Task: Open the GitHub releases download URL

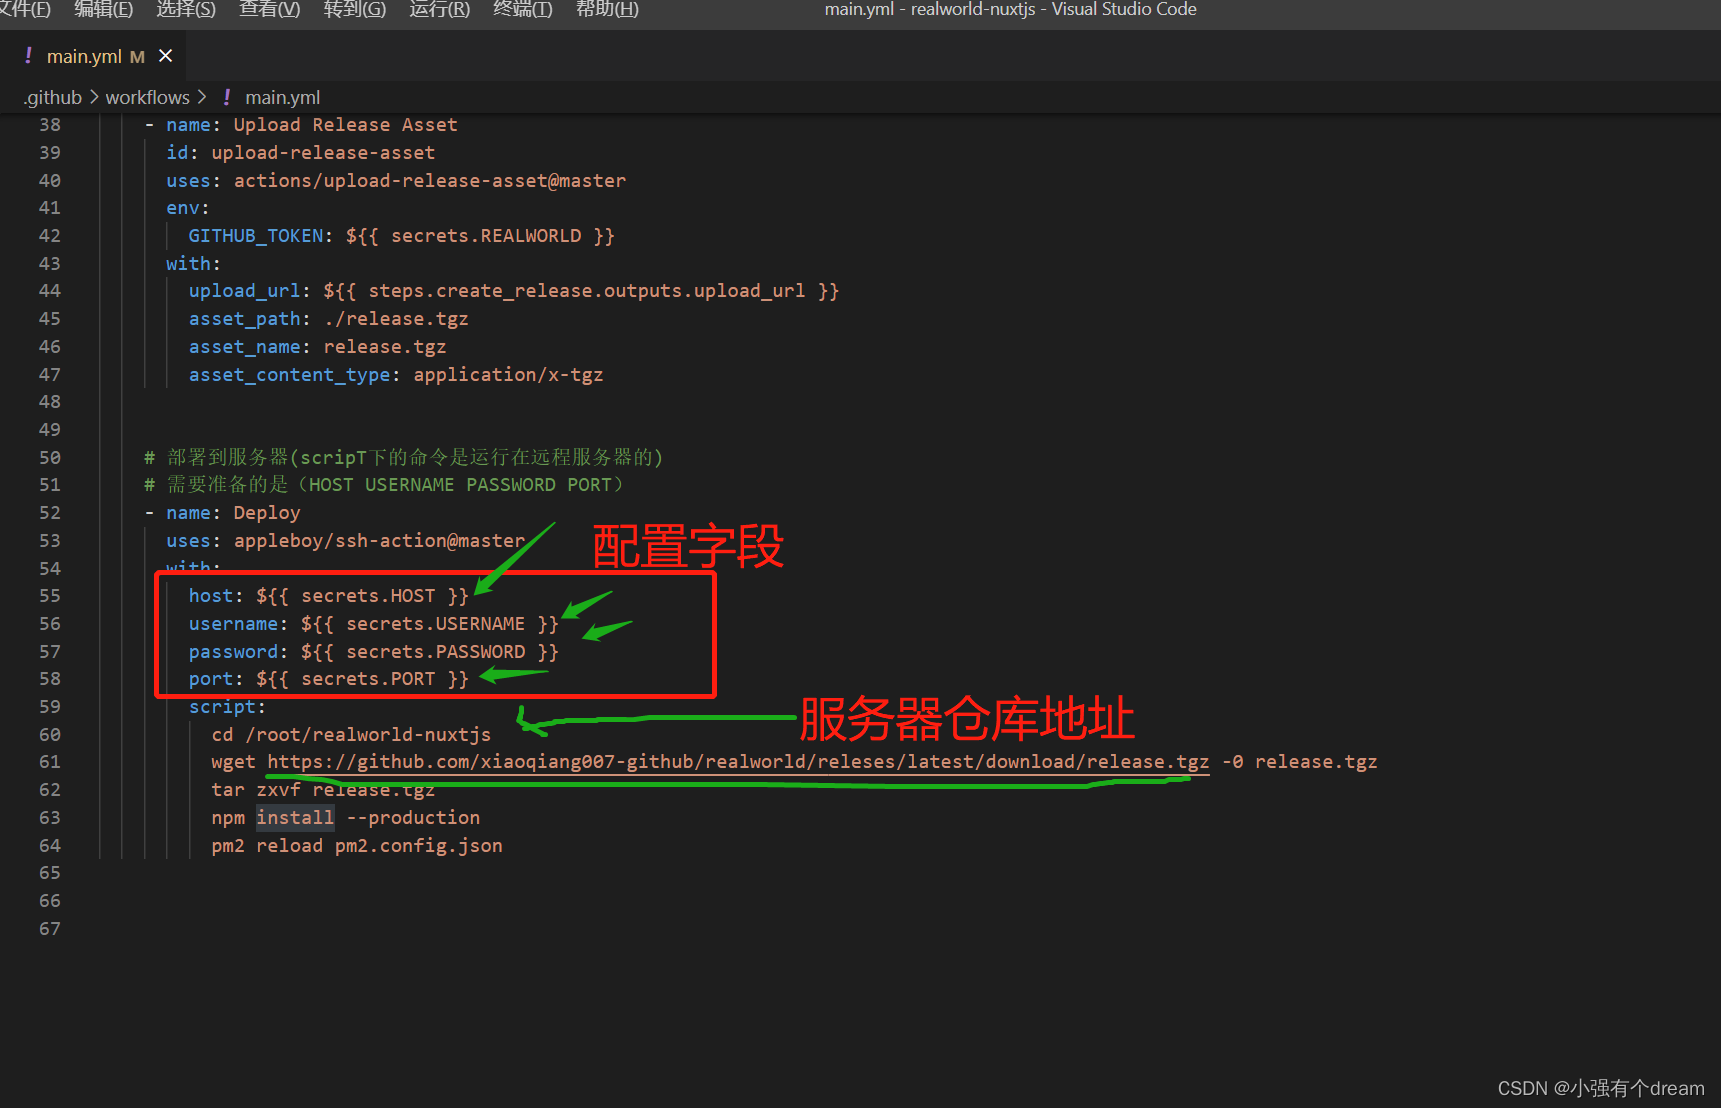Action: tap(738, 762)
